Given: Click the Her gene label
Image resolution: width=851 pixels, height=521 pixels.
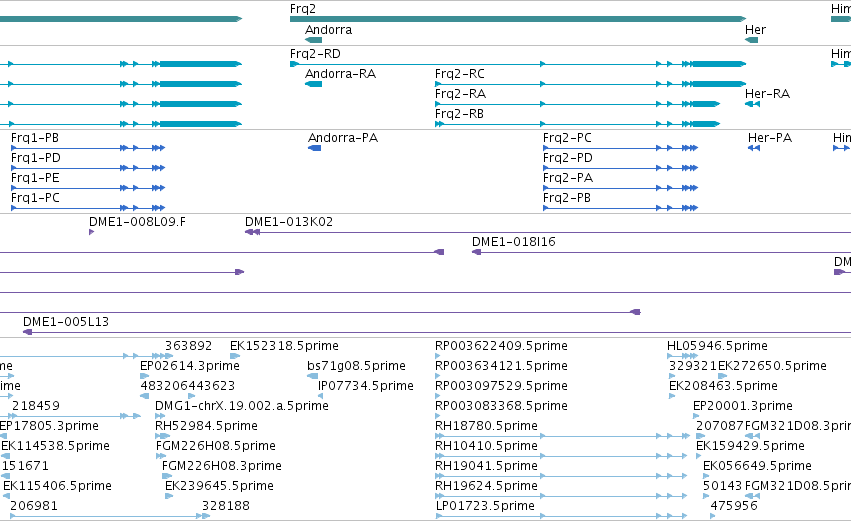Looking at the screenshot, I should 755,30.
